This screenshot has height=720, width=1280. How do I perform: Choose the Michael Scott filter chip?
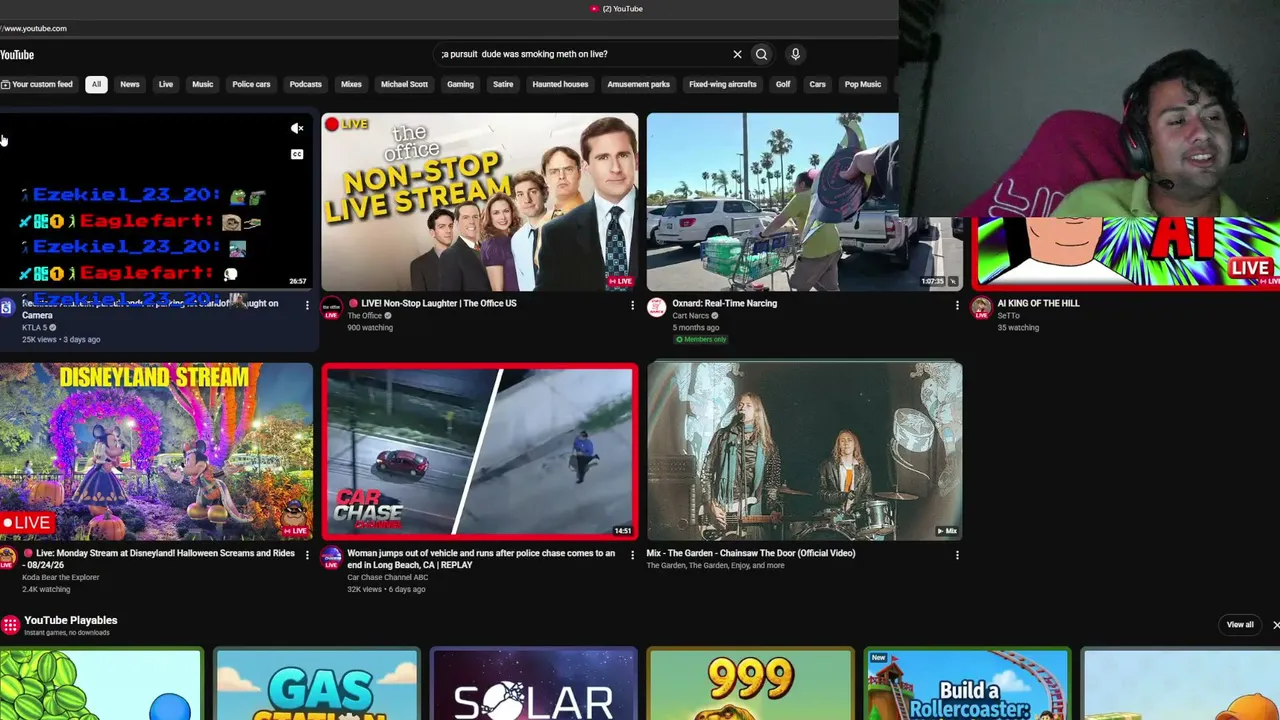point(404,84)
